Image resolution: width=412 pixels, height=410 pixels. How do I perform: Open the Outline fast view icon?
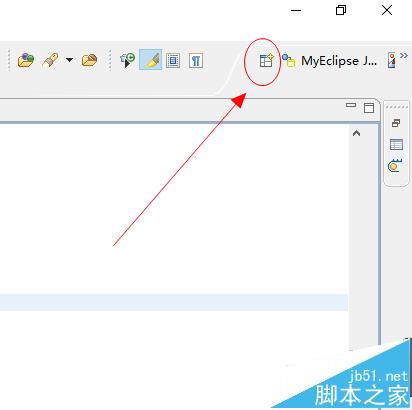[396, 144]
